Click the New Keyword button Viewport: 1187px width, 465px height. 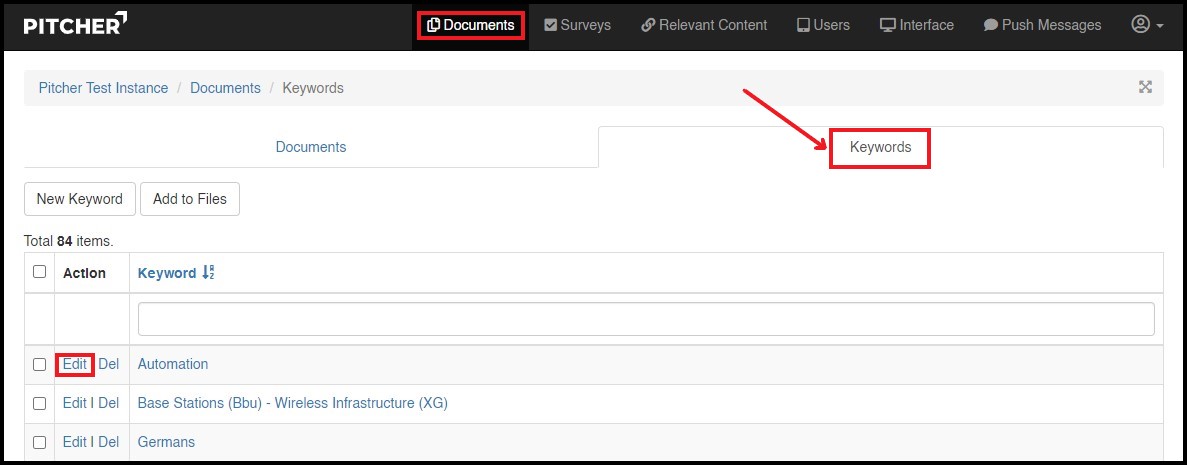79,199
